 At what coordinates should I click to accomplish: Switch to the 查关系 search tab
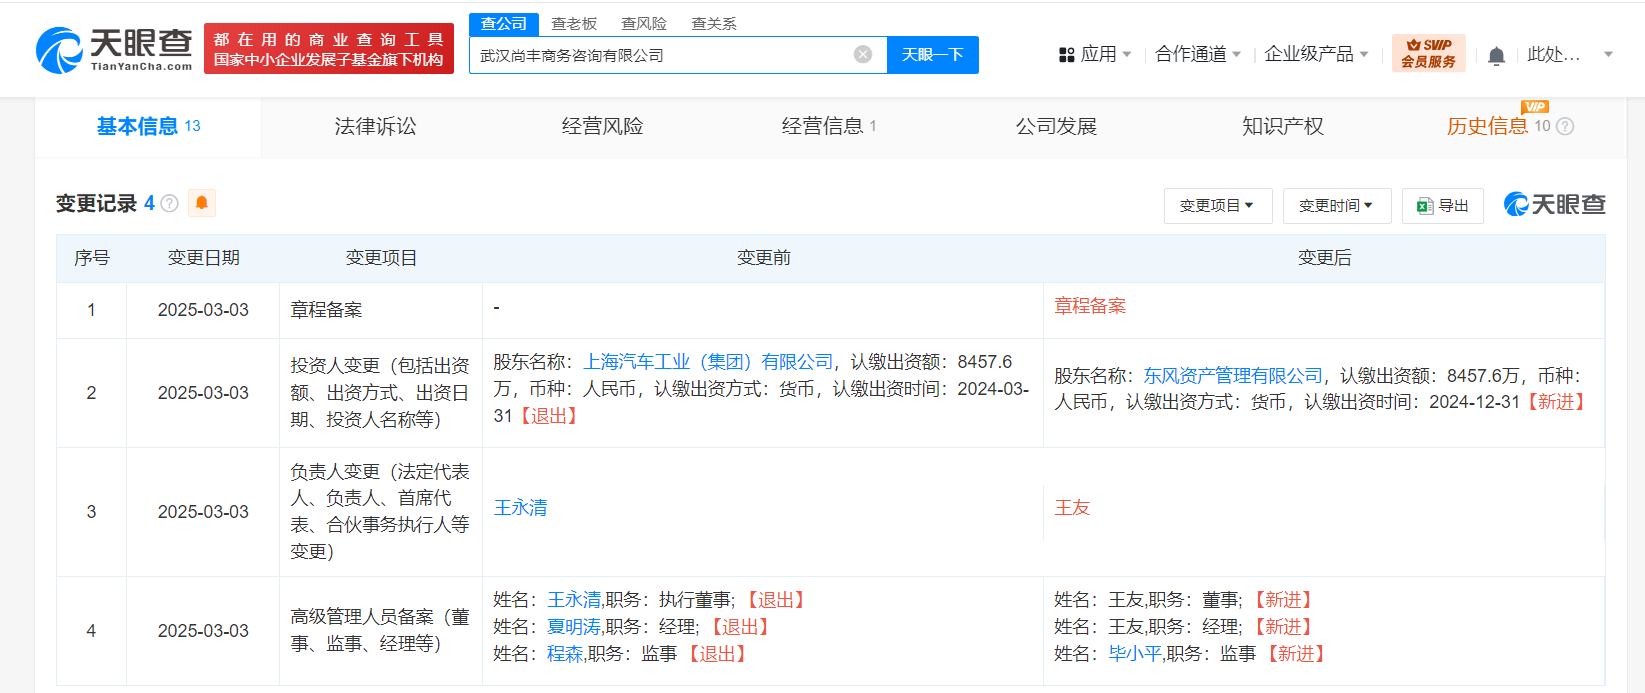(714, 24)
